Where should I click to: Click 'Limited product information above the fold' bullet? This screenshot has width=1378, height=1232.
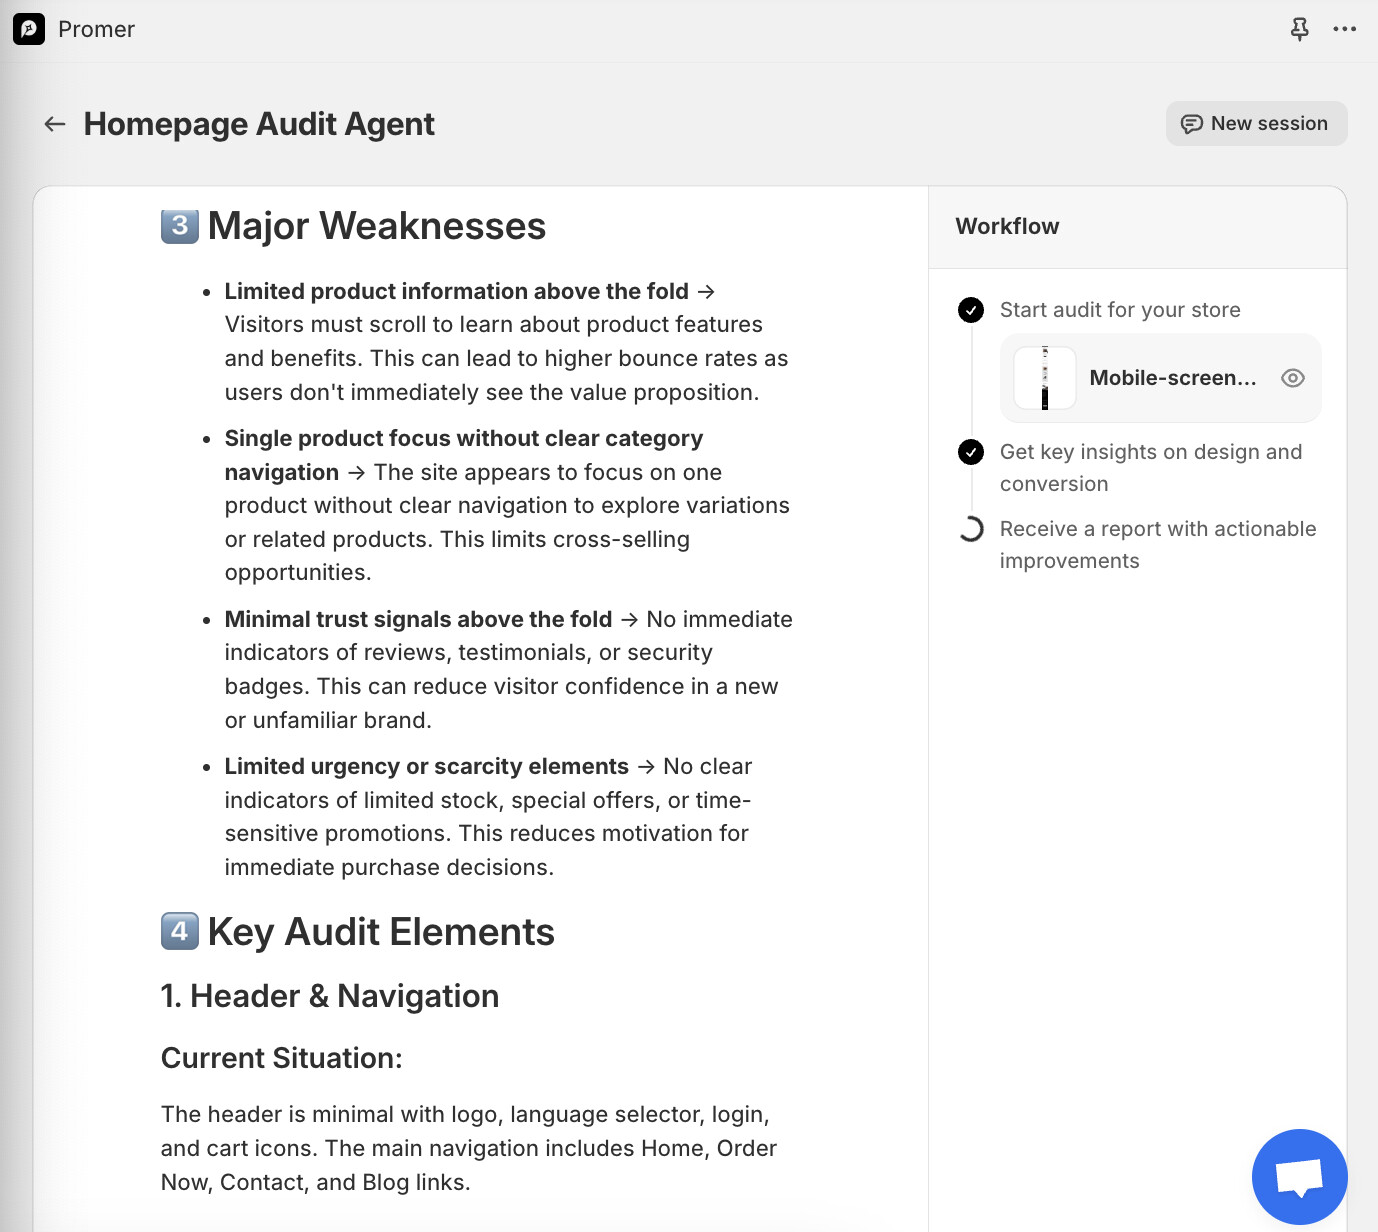[x=457, y=291]
